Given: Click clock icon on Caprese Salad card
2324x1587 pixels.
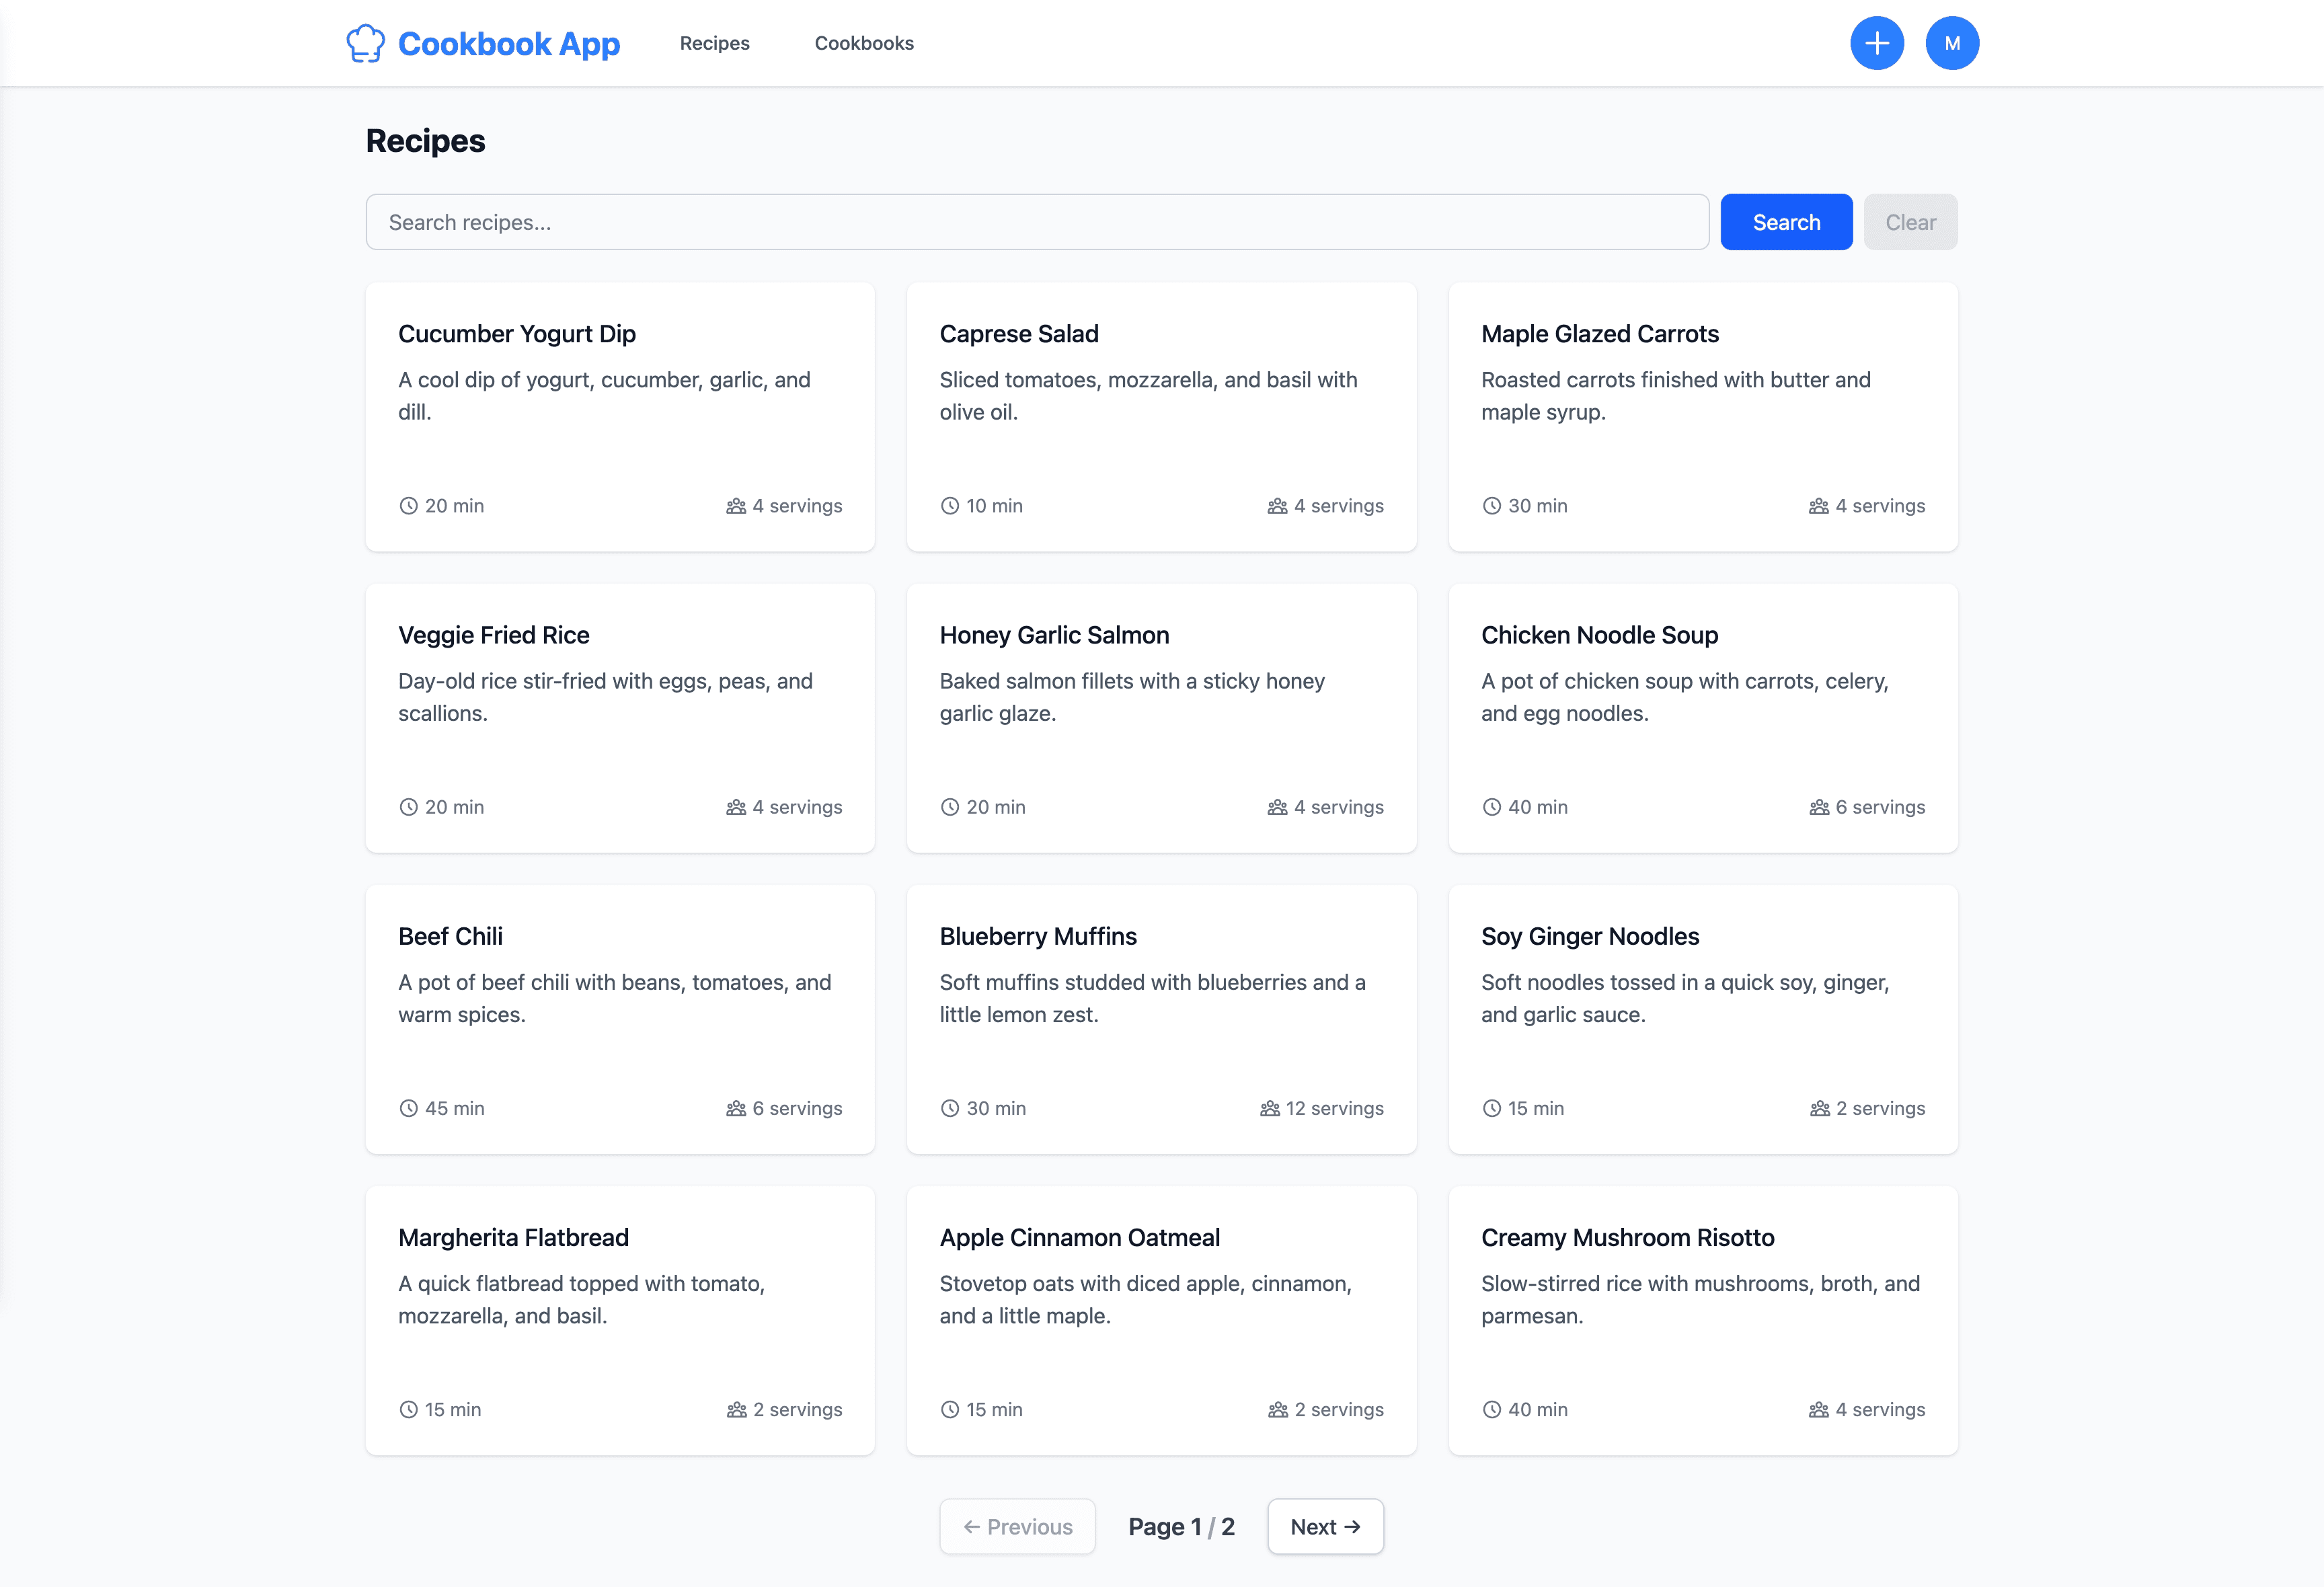Looking at the screenshot, I should coord(949,506).
